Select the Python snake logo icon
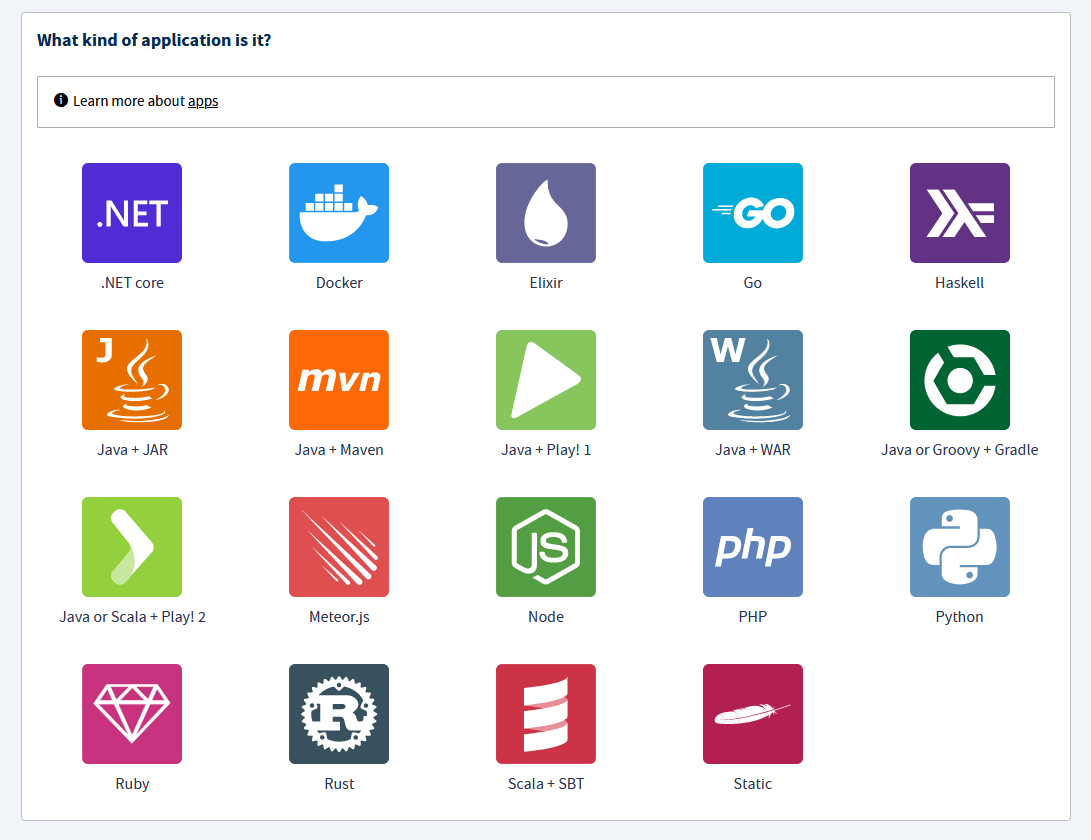 (x=960, y=547)
